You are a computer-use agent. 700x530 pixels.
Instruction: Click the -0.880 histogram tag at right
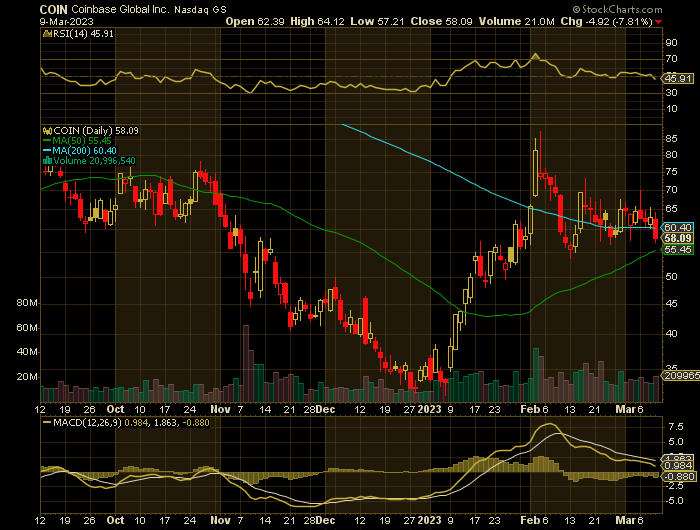(x=679, y=476)
